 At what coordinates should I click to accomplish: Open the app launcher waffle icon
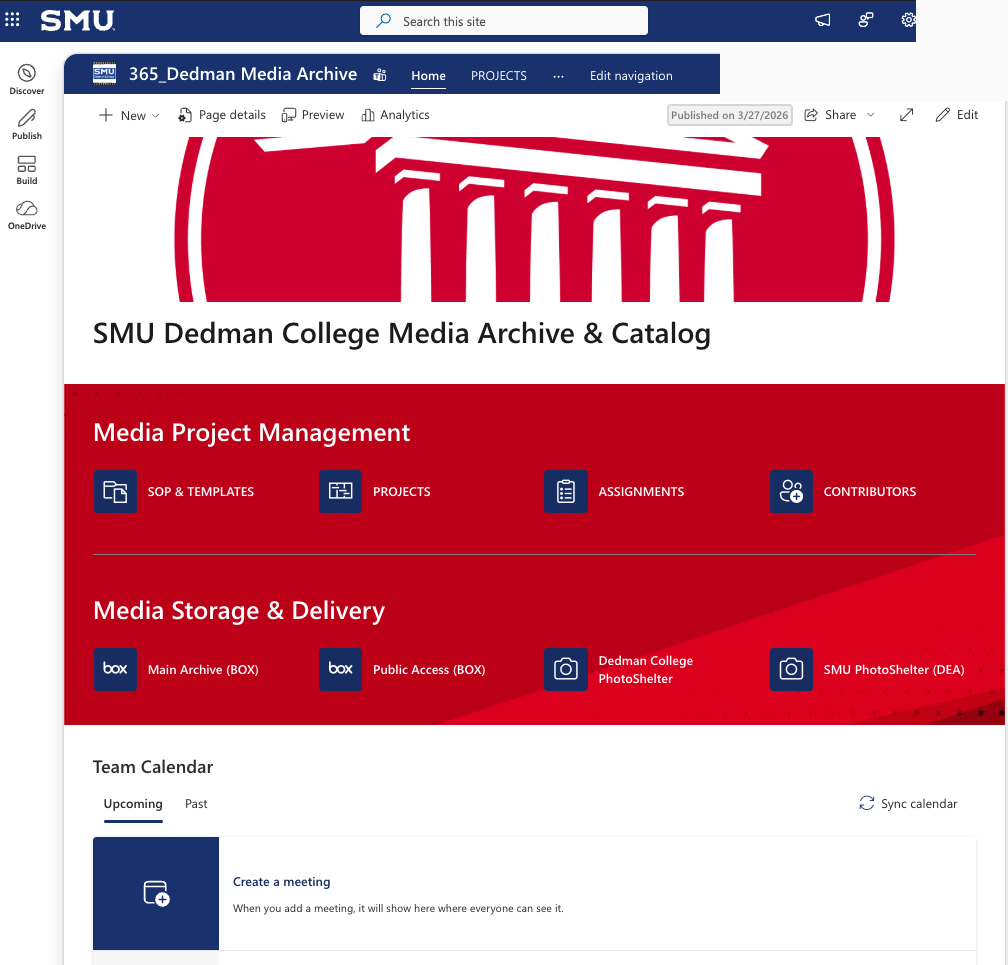click(x=12, y=20)
